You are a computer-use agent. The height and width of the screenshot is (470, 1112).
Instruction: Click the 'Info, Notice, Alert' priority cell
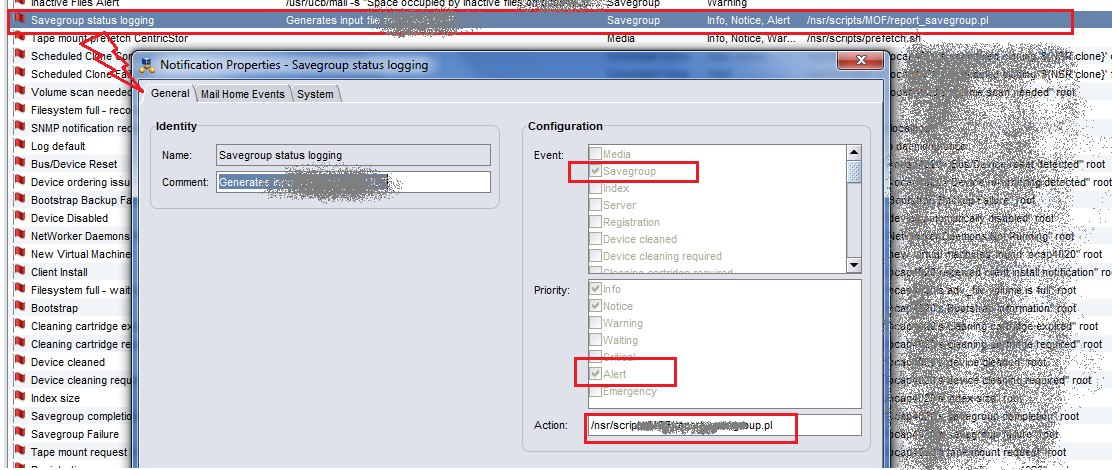tap(749, 21)
